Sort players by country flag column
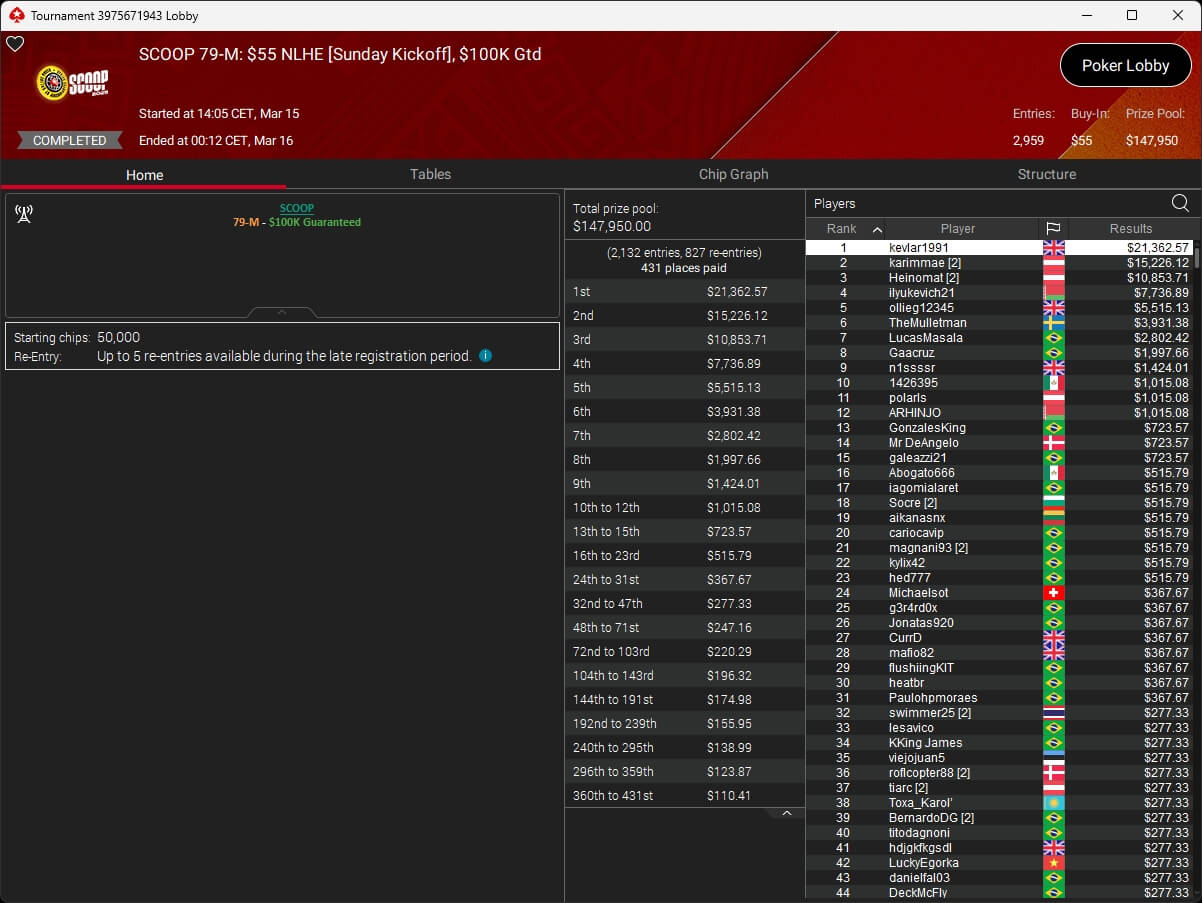Viewport: 1202px width, 903px height. (x=1053, y=229)
